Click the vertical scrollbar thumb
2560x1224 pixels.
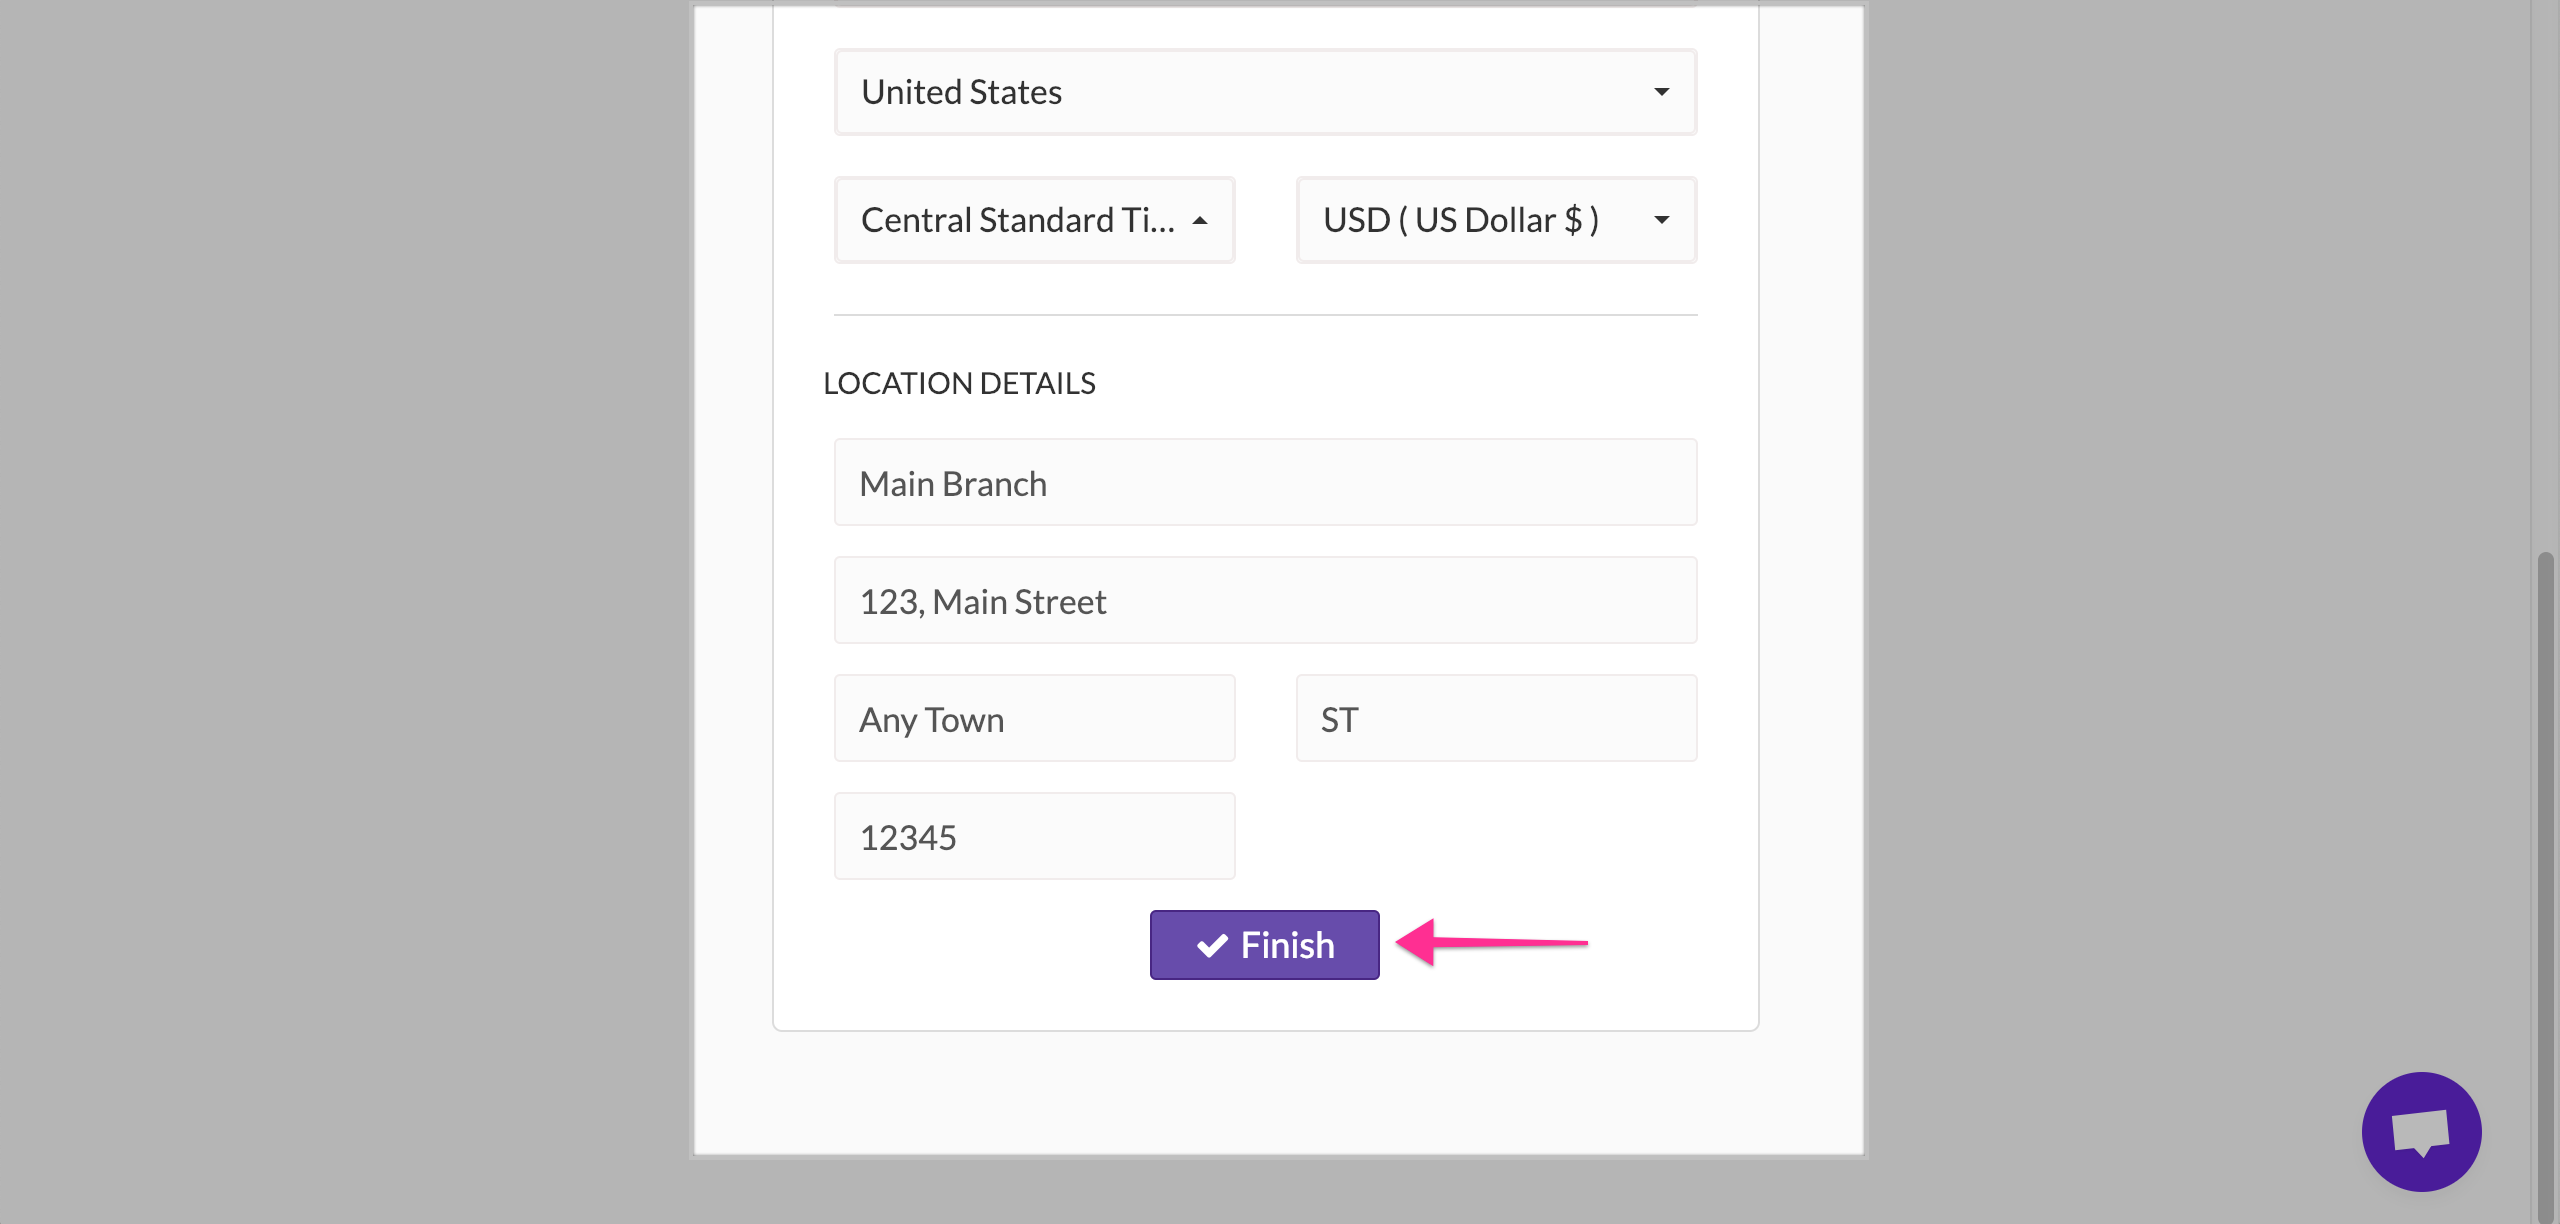click(x=2546, y=880)
